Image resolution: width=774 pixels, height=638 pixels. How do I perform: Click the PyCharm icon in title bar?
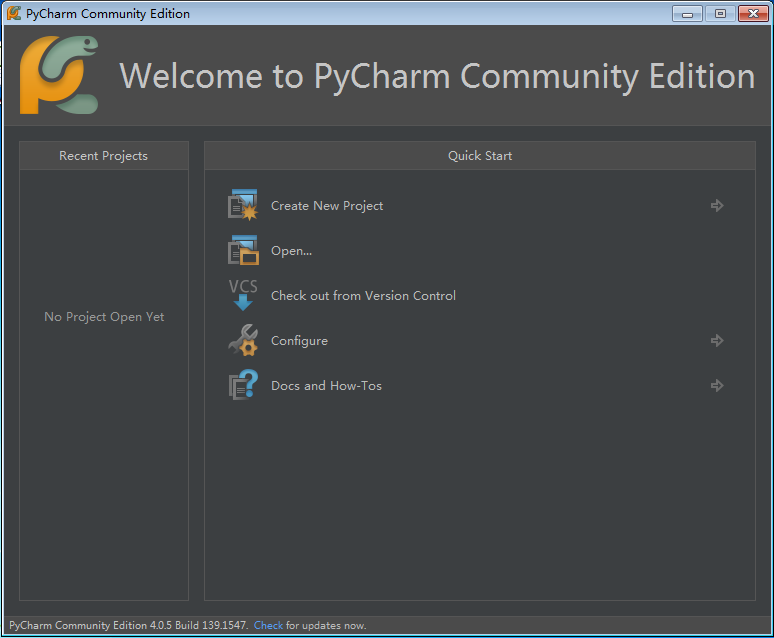pyautogui.click(x=14, y=13)
